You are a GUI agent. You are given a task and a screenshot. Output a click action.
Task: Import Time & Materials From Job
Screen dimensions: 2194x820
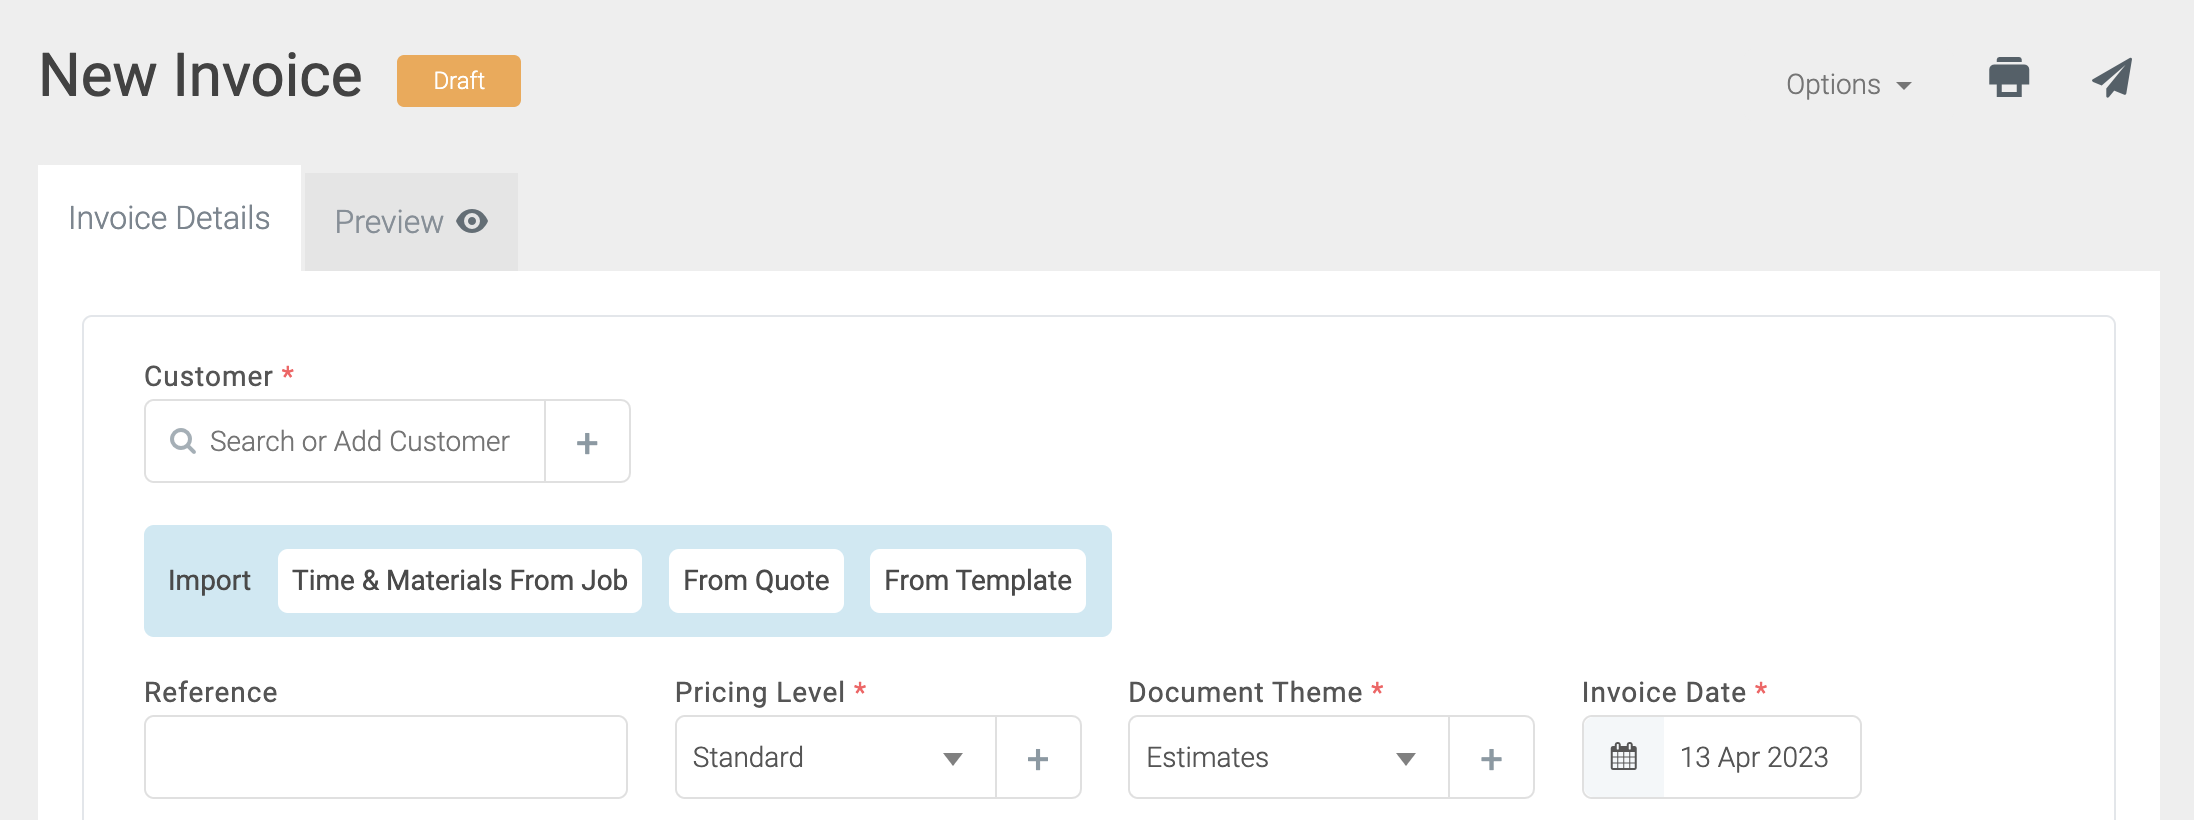[460, 581]
